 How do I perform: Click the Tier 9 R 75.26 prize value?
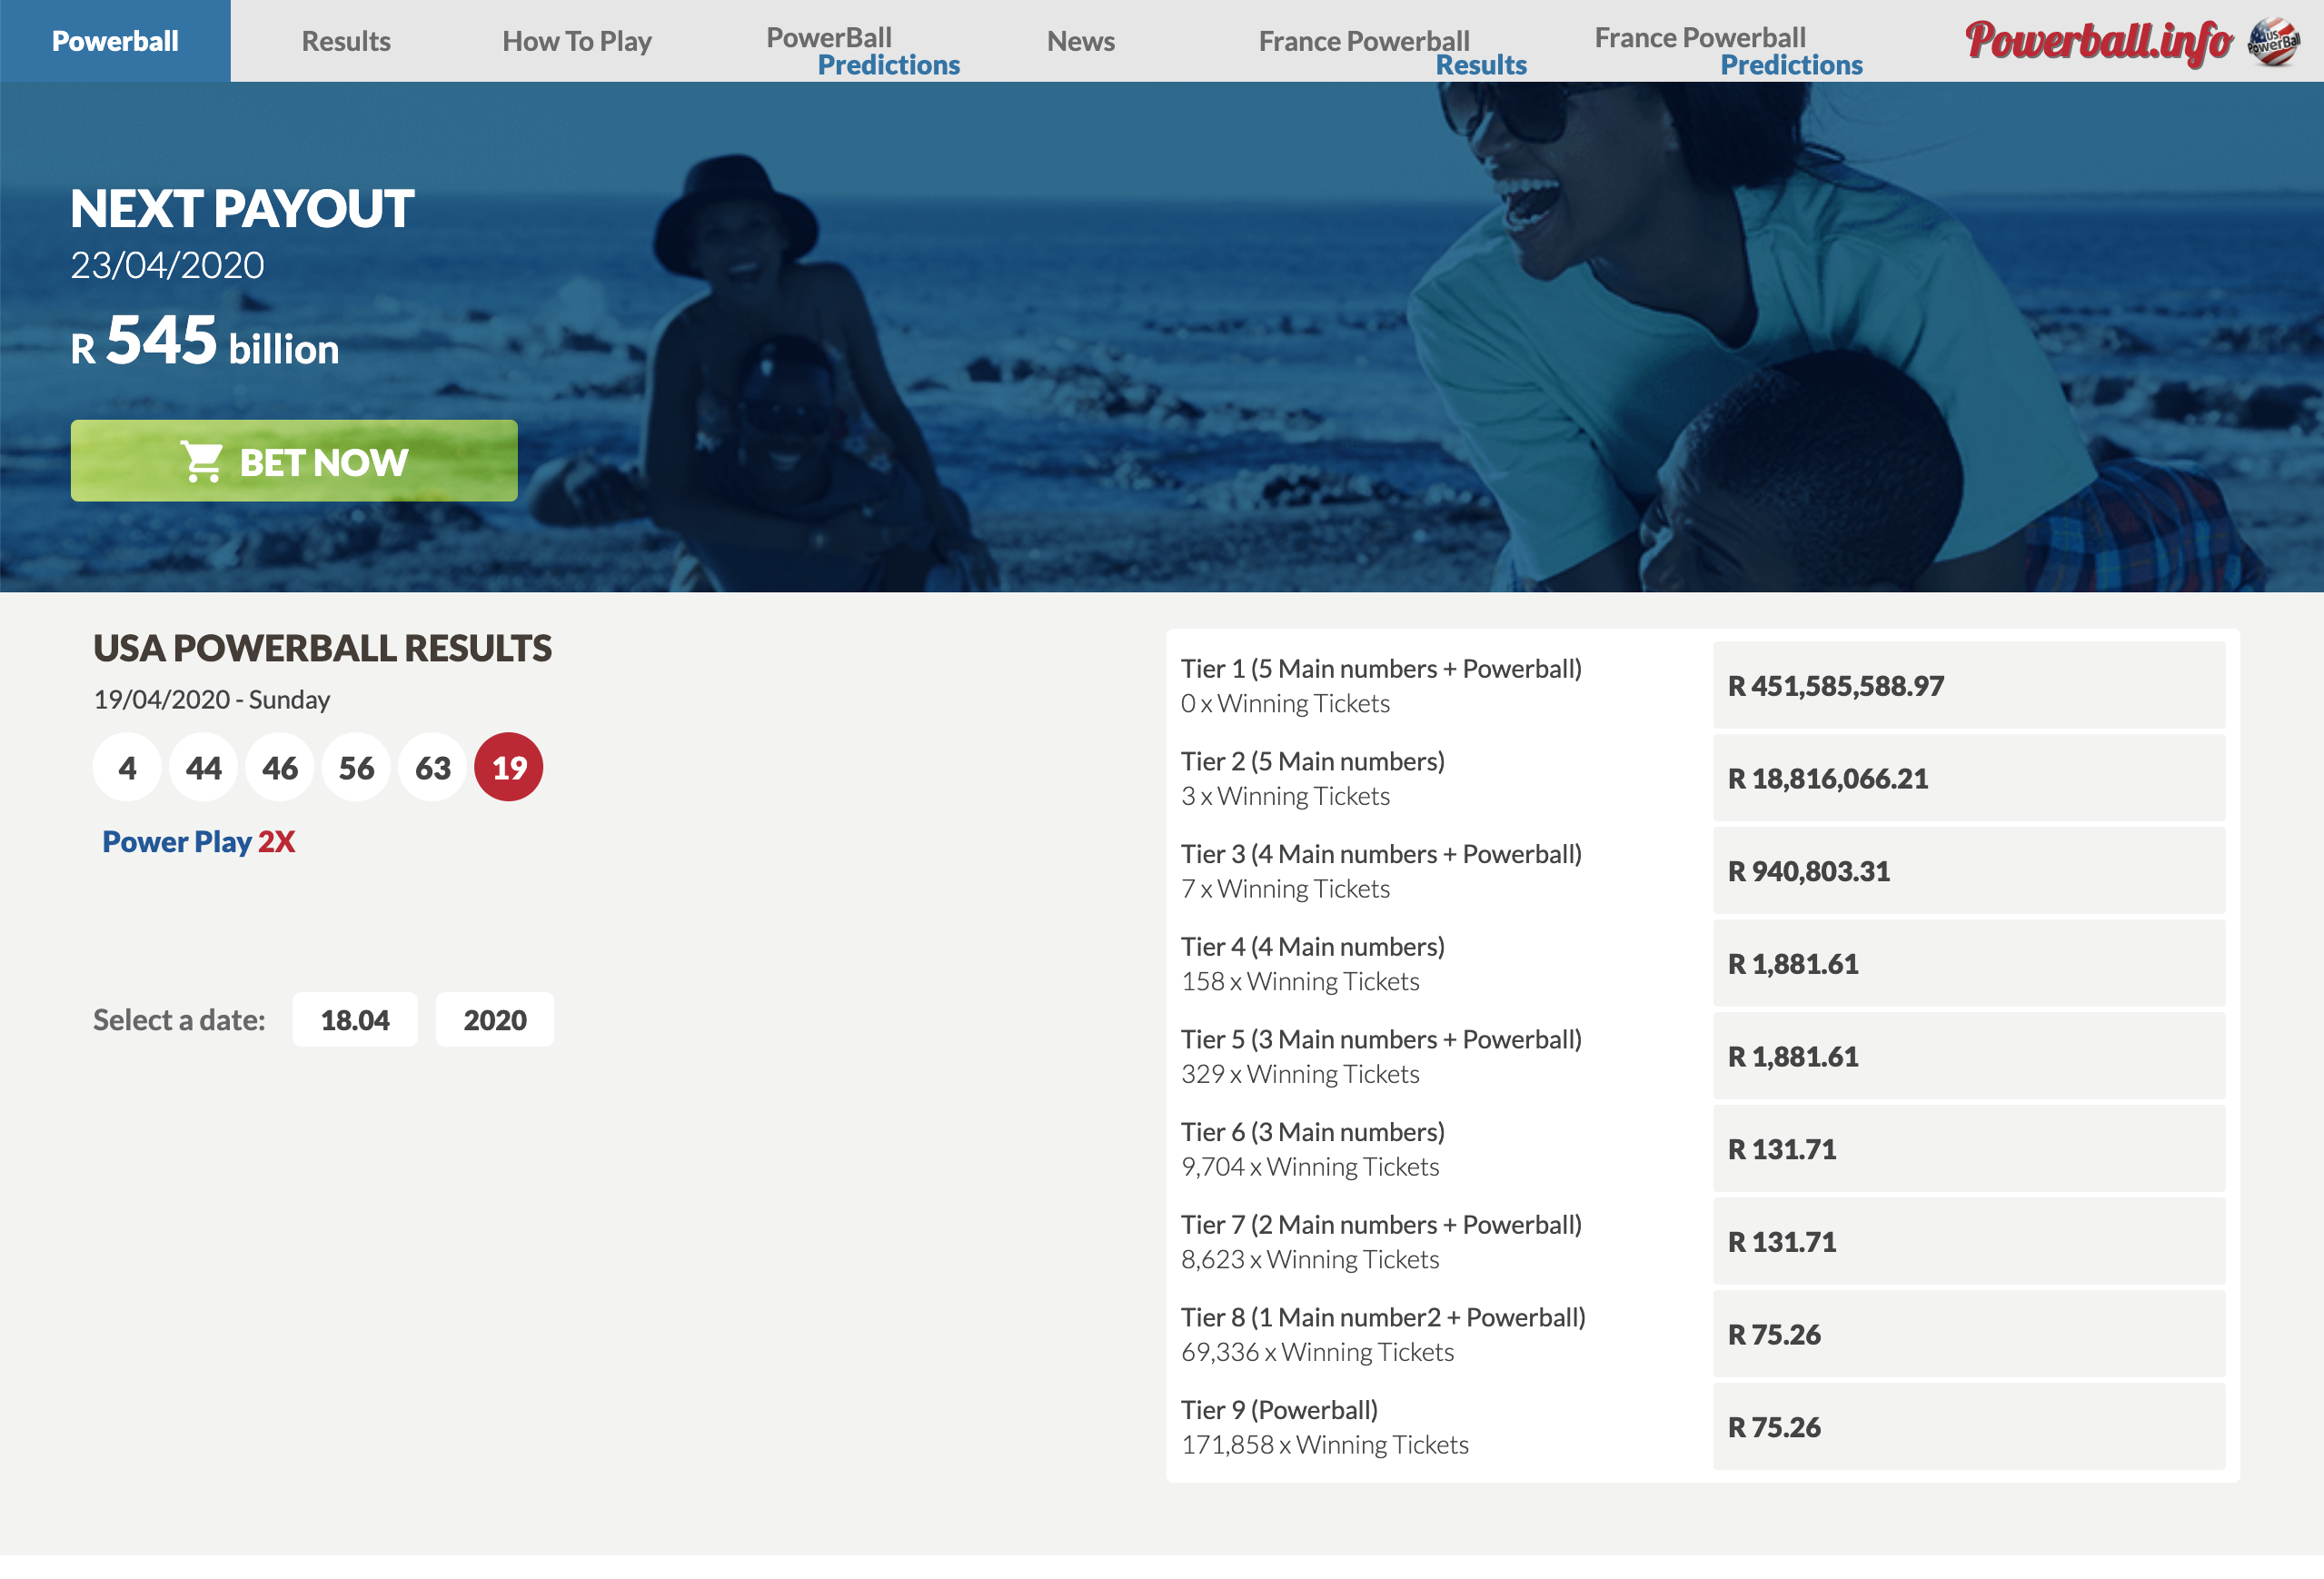pyautogui.click(x=1774, y=1428)
